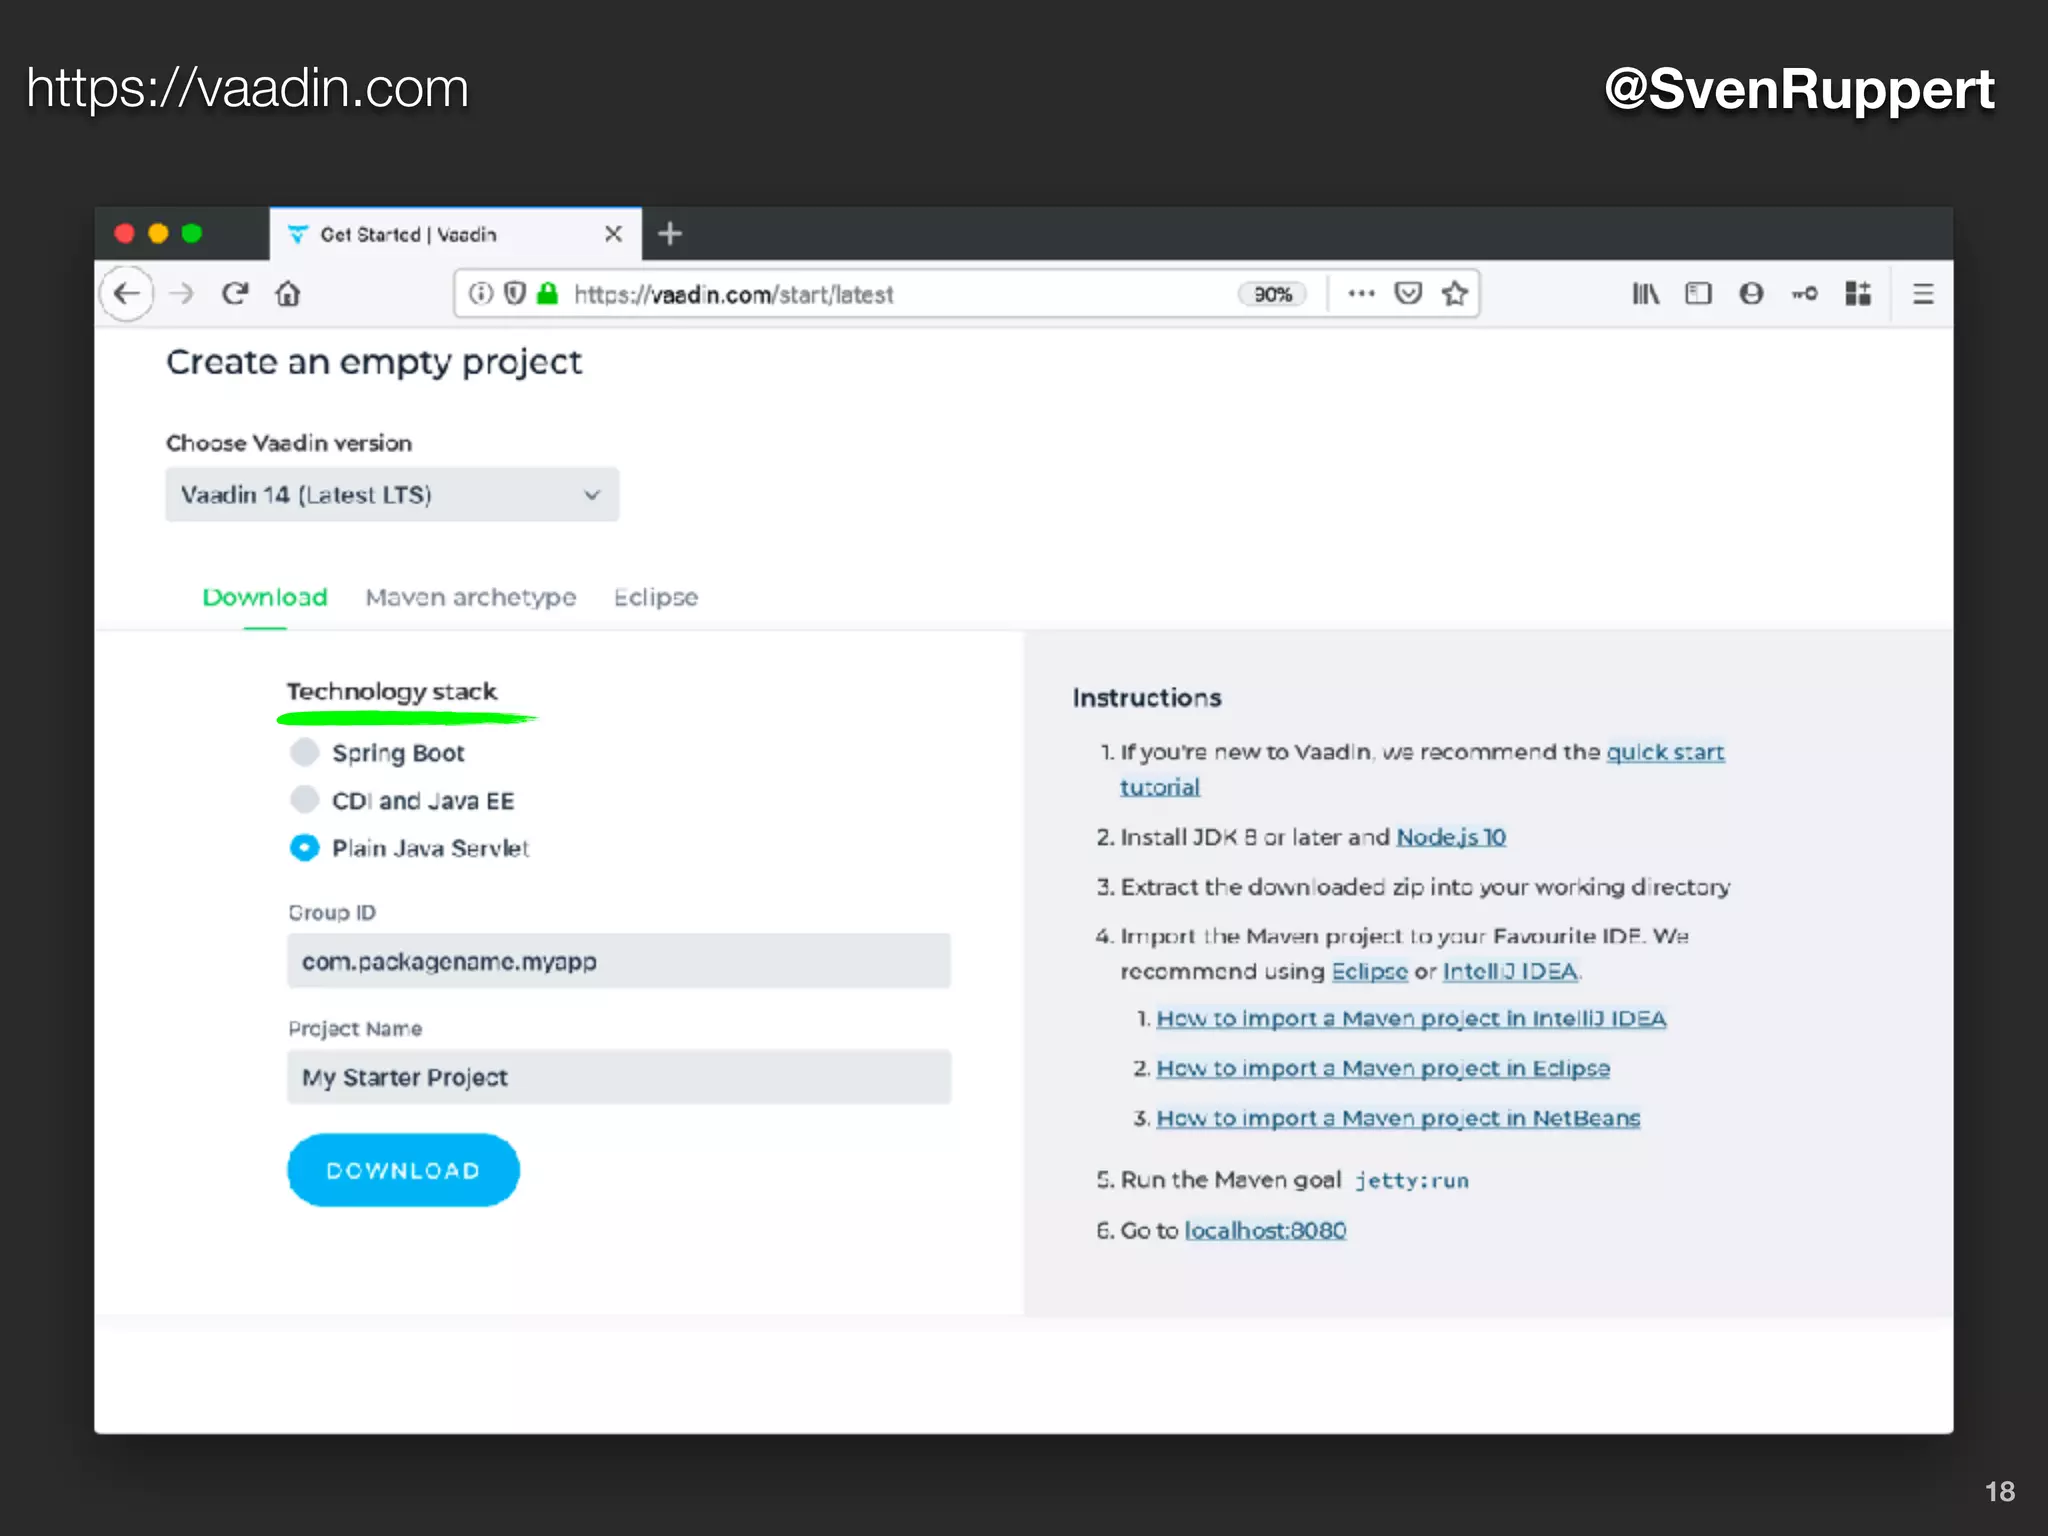Click into the Group ID field
The image size is (2048, 1536).
tap(618, 961)
